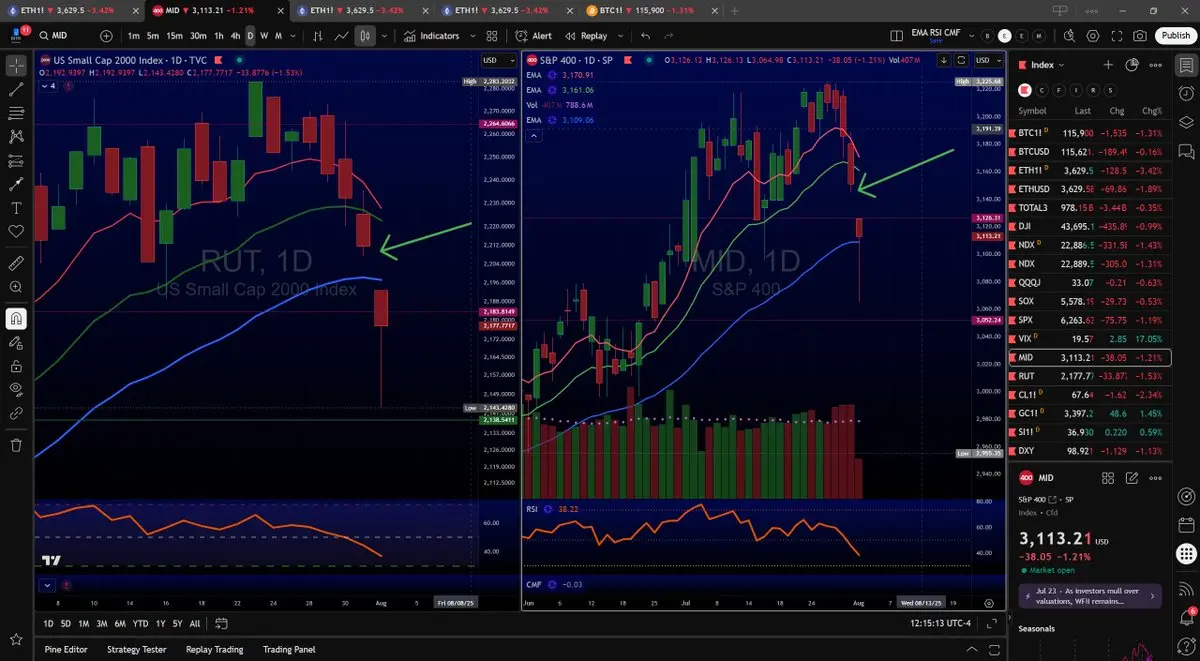Filter watchlist by red flag color
This screenshot has height=661, width=1200.
point(1025,89)
